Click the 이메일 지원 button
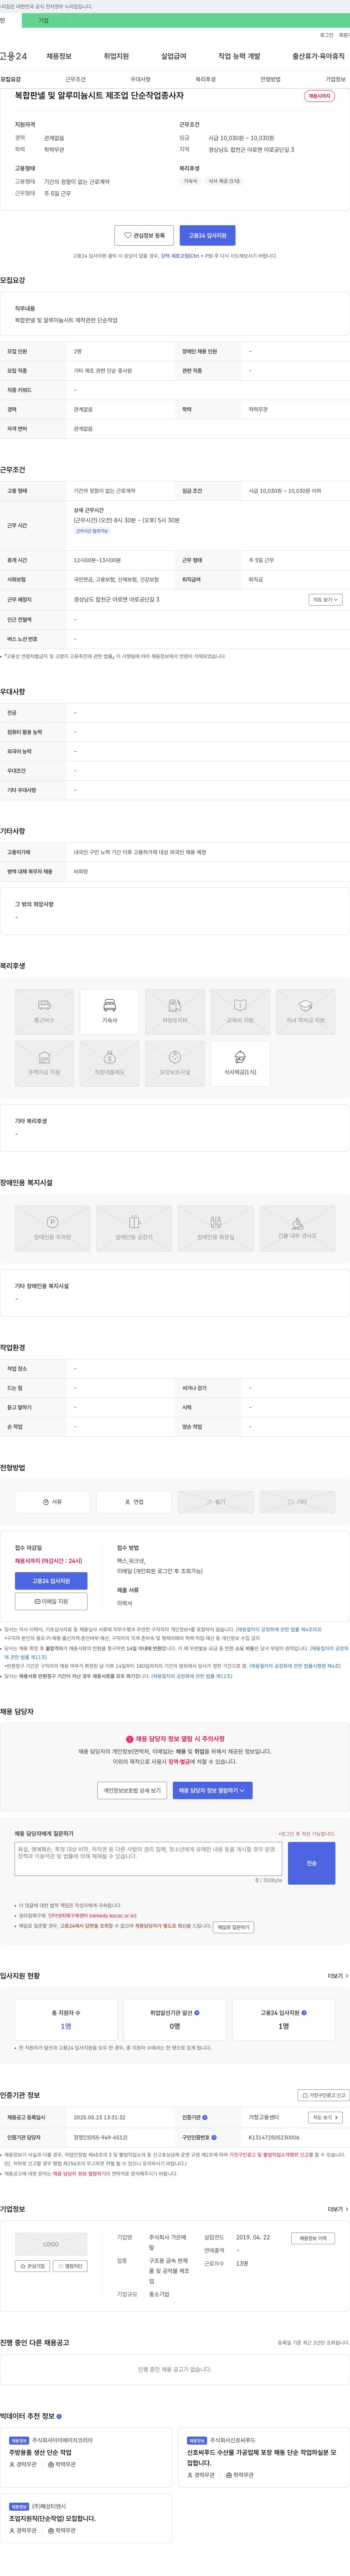The width and height of the screenshot is (350, 2576). 51,1601
